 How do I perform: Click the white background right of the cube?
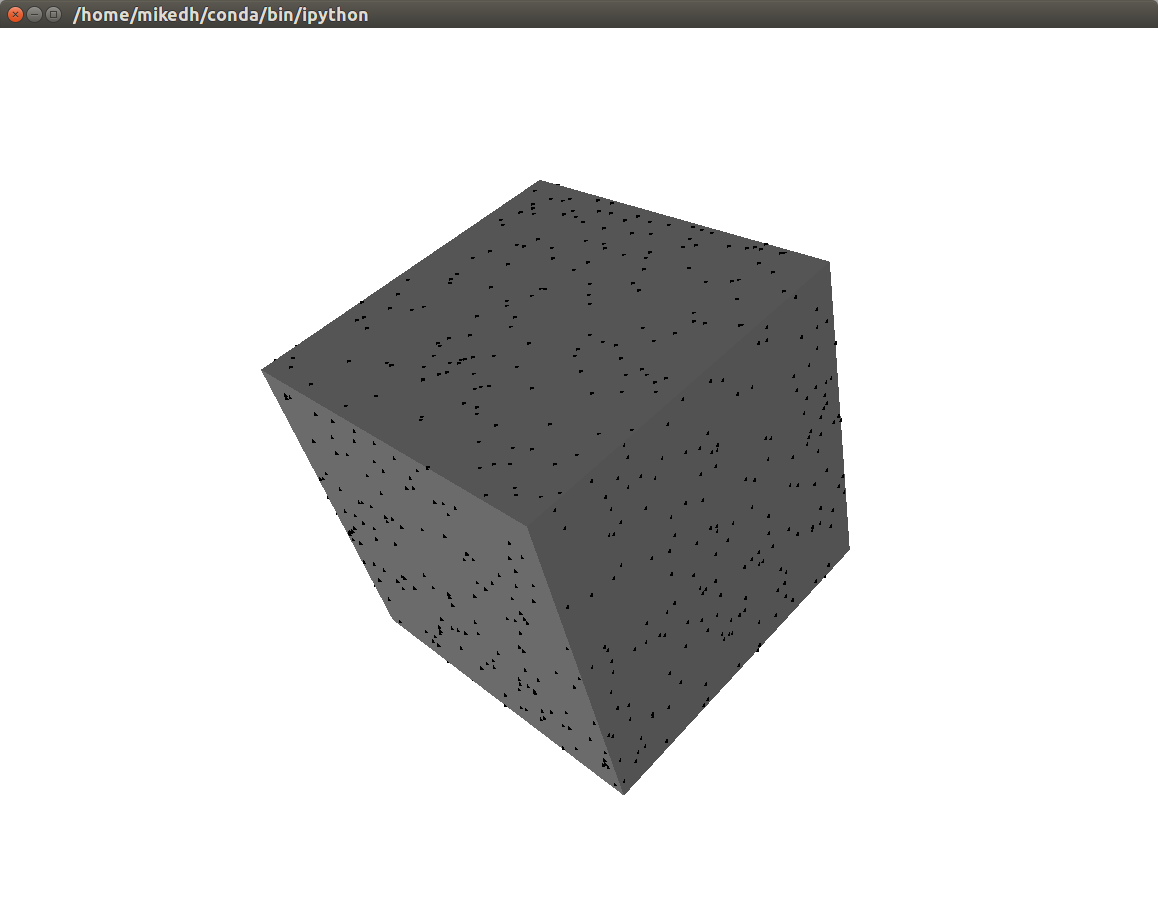tap(1000, 450)
